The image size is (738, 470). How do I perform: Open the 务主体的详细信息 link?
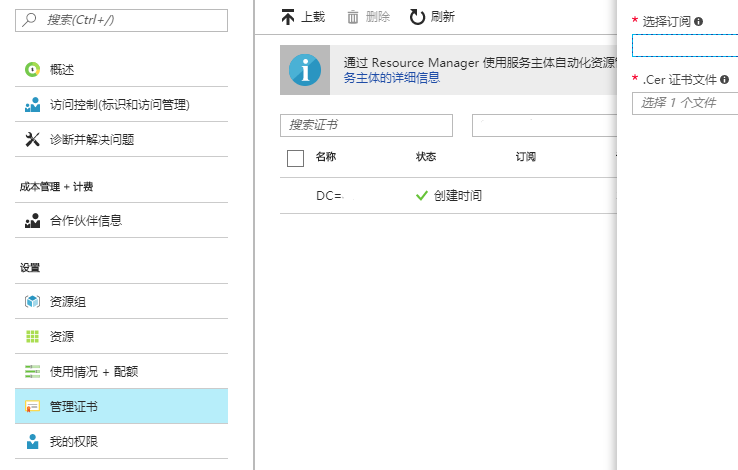click(x=392, y=78)
